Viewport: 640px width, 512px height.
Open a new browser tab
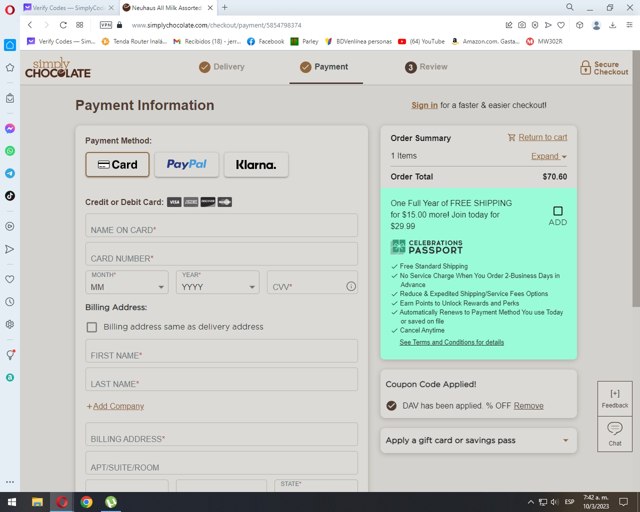tap(225, 7)
